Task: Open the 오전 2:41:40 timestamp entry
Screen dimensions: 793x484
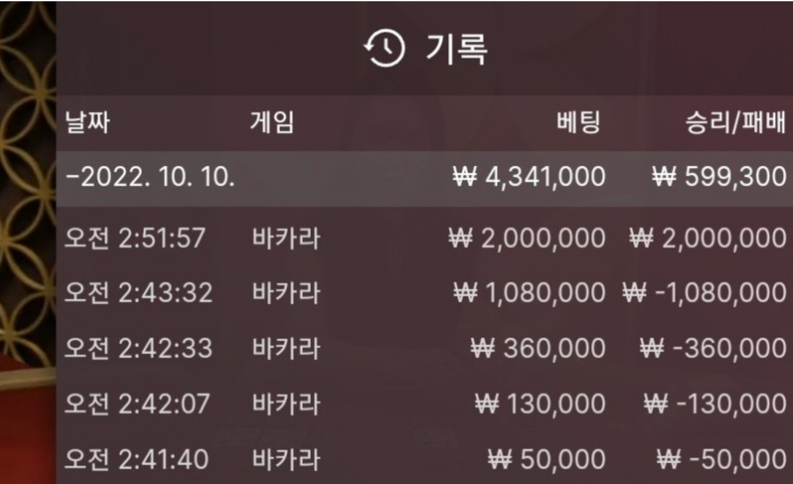Action: (135, 459)
